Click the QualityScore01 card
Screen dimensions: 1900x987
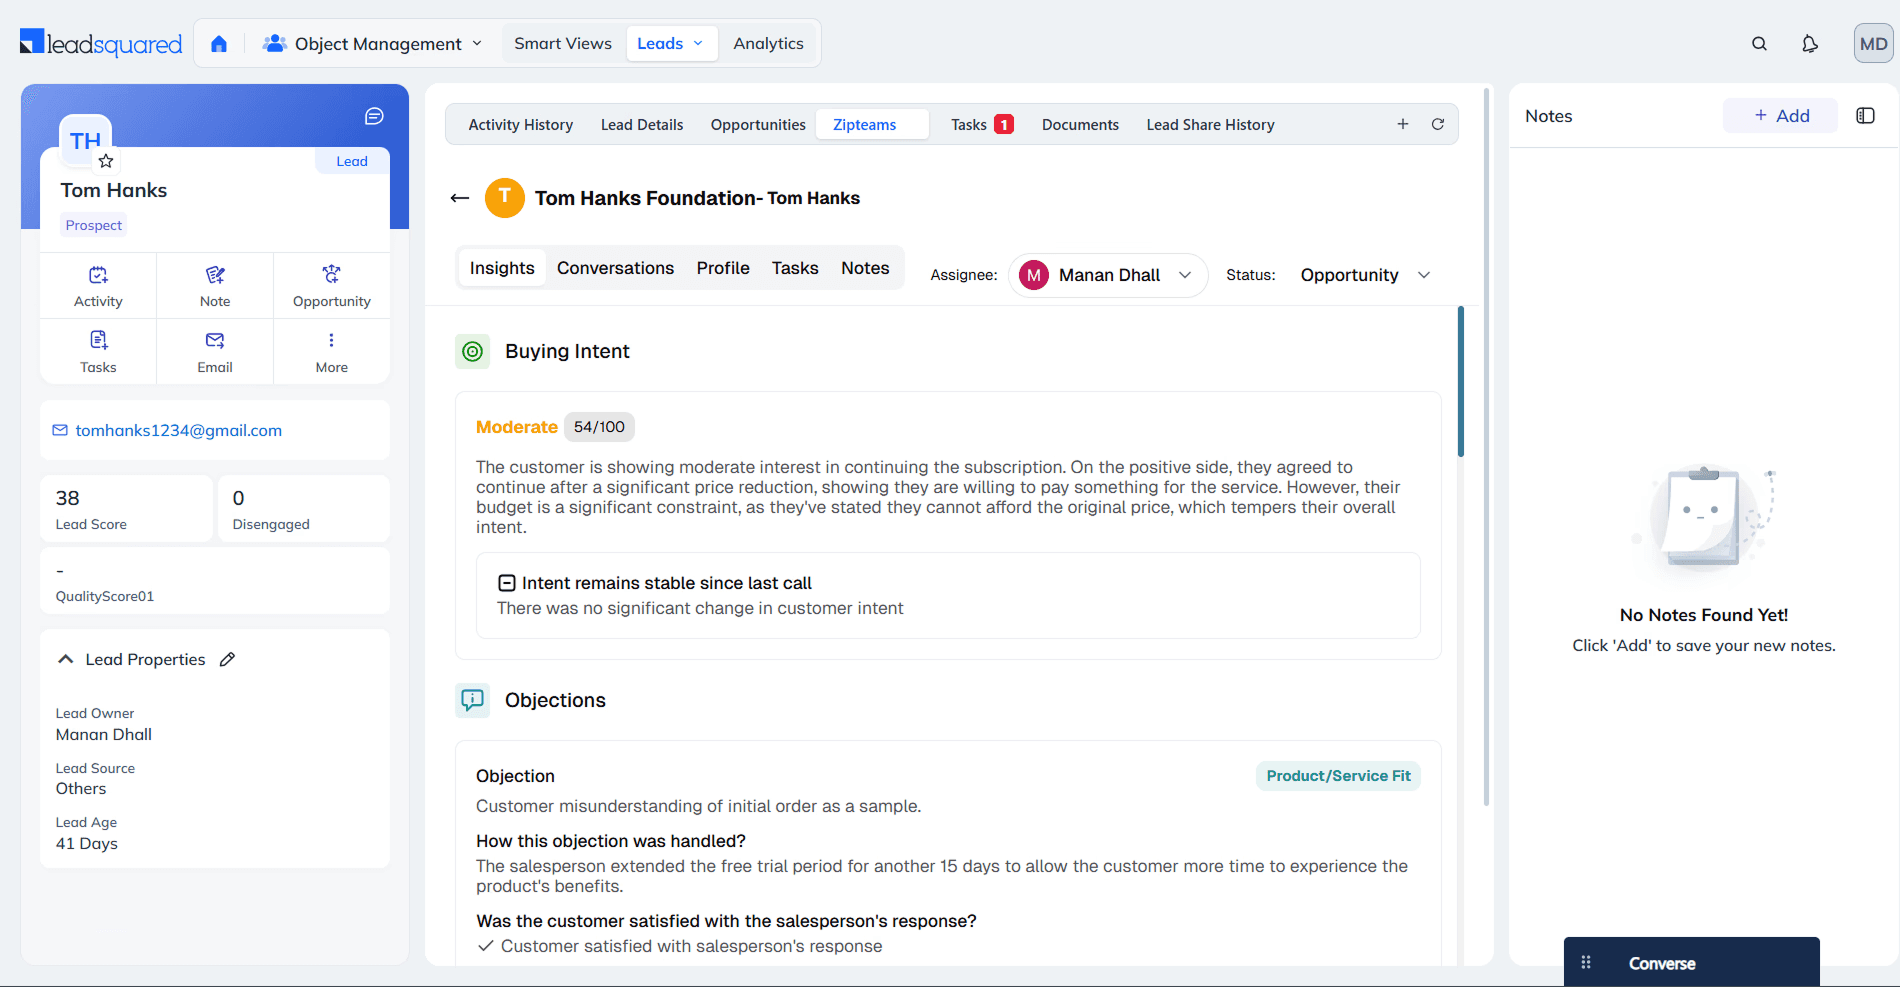(x=215, y=581)
